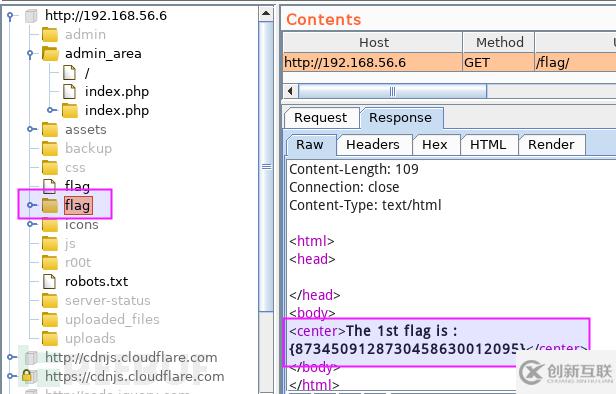616x394 pixels.
Task: Select the admin tree entry label
Action: coord(85,35)
